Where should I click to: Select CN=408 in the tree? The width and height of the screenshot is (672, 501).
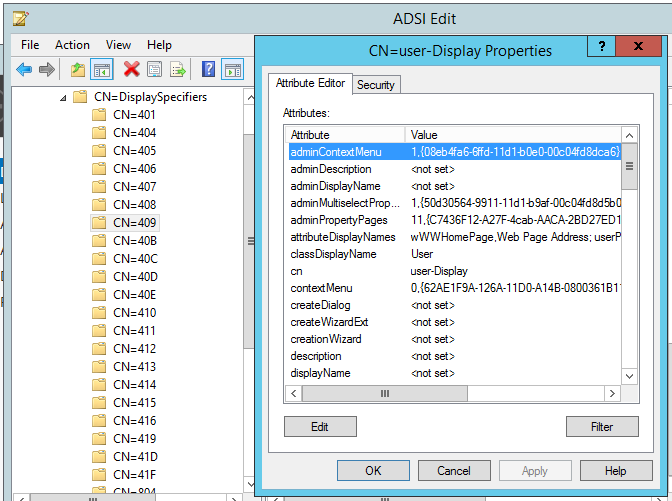click(135, 205)
